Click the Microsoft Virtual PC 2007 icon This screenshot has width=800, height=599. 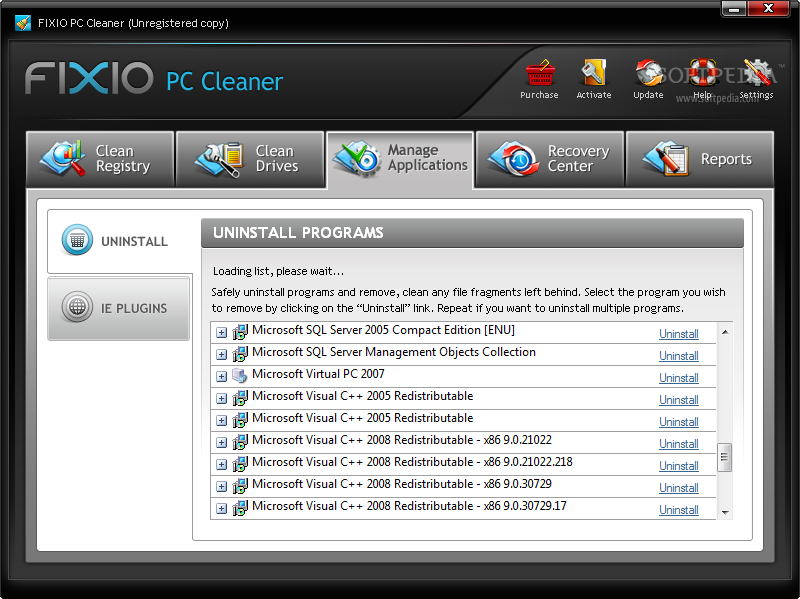coord(239,376)
